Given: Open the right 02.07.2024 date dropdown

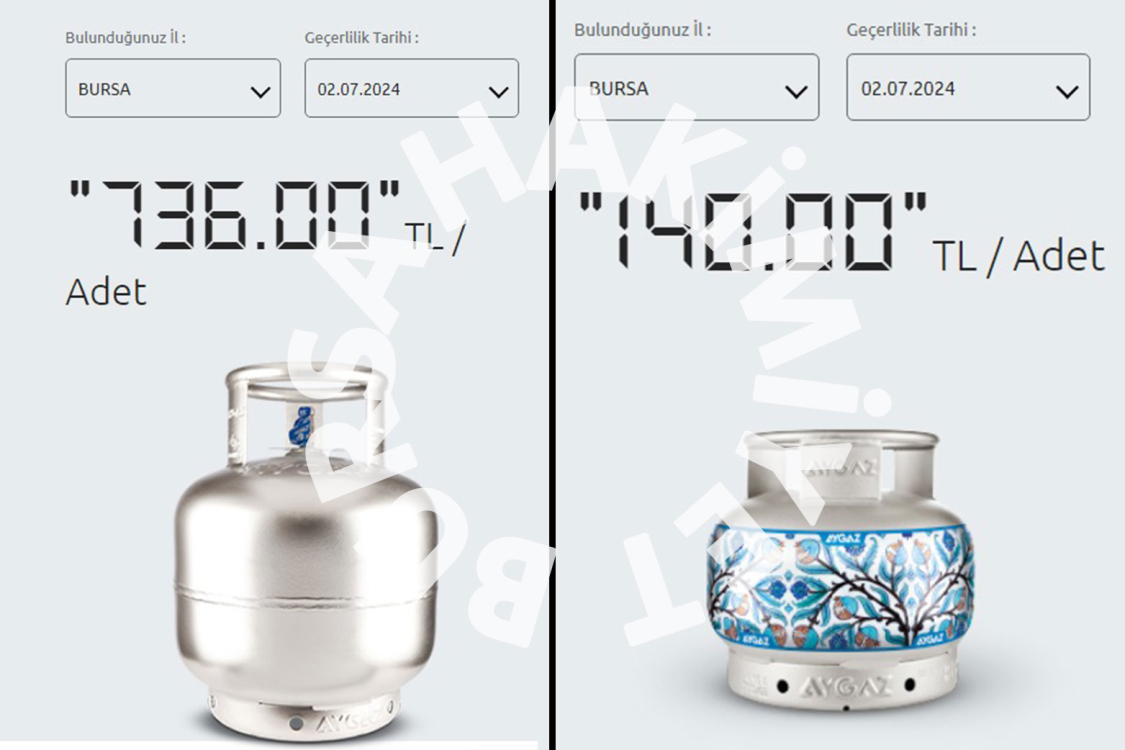Looking at the screenshot, I should coord(968,87).
